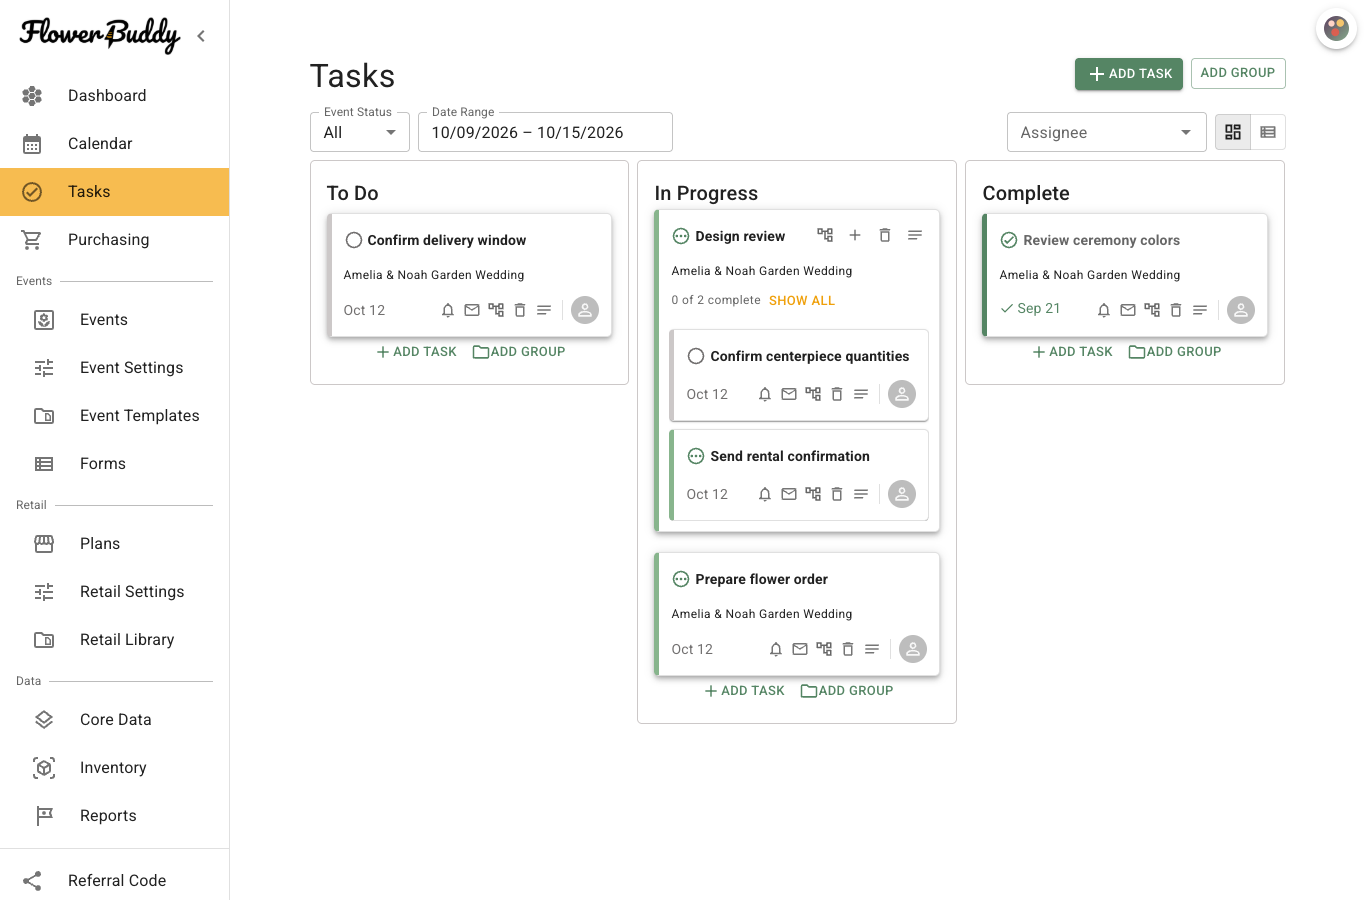Click plus icon on Design review card
Viewport: 1365px width, 900px height.
pos(855,235)
